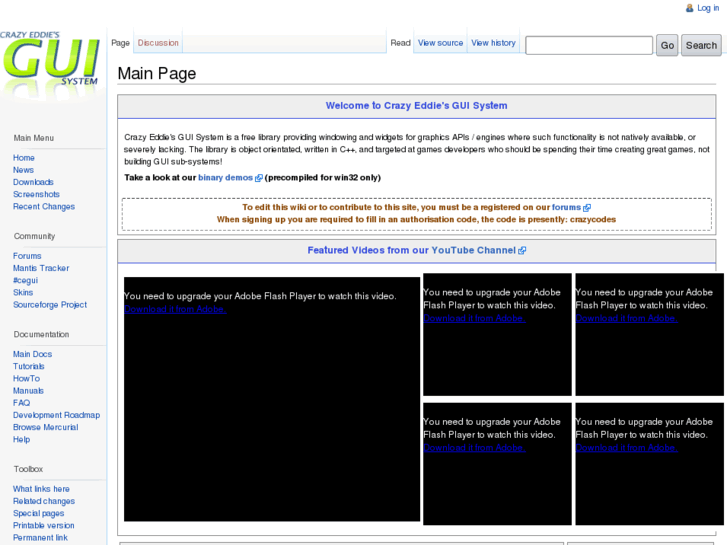Open the Development Roadmap link
The height and width of the screenshot is (545, 727).
tap(56, 415)
